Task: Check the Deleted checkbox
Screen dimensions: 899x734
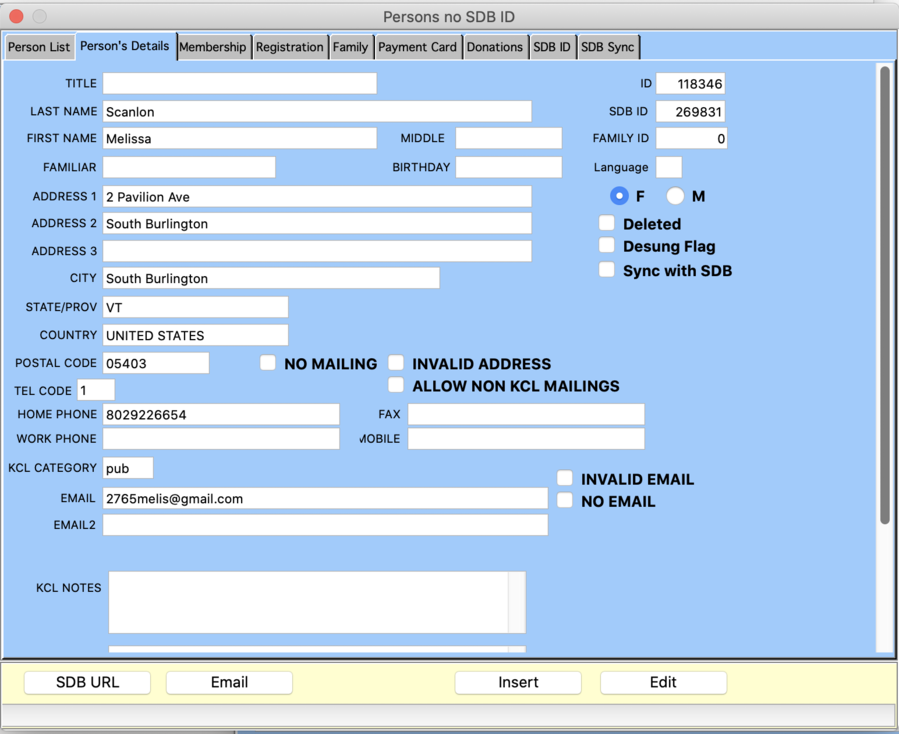Action: click(607, 223)
